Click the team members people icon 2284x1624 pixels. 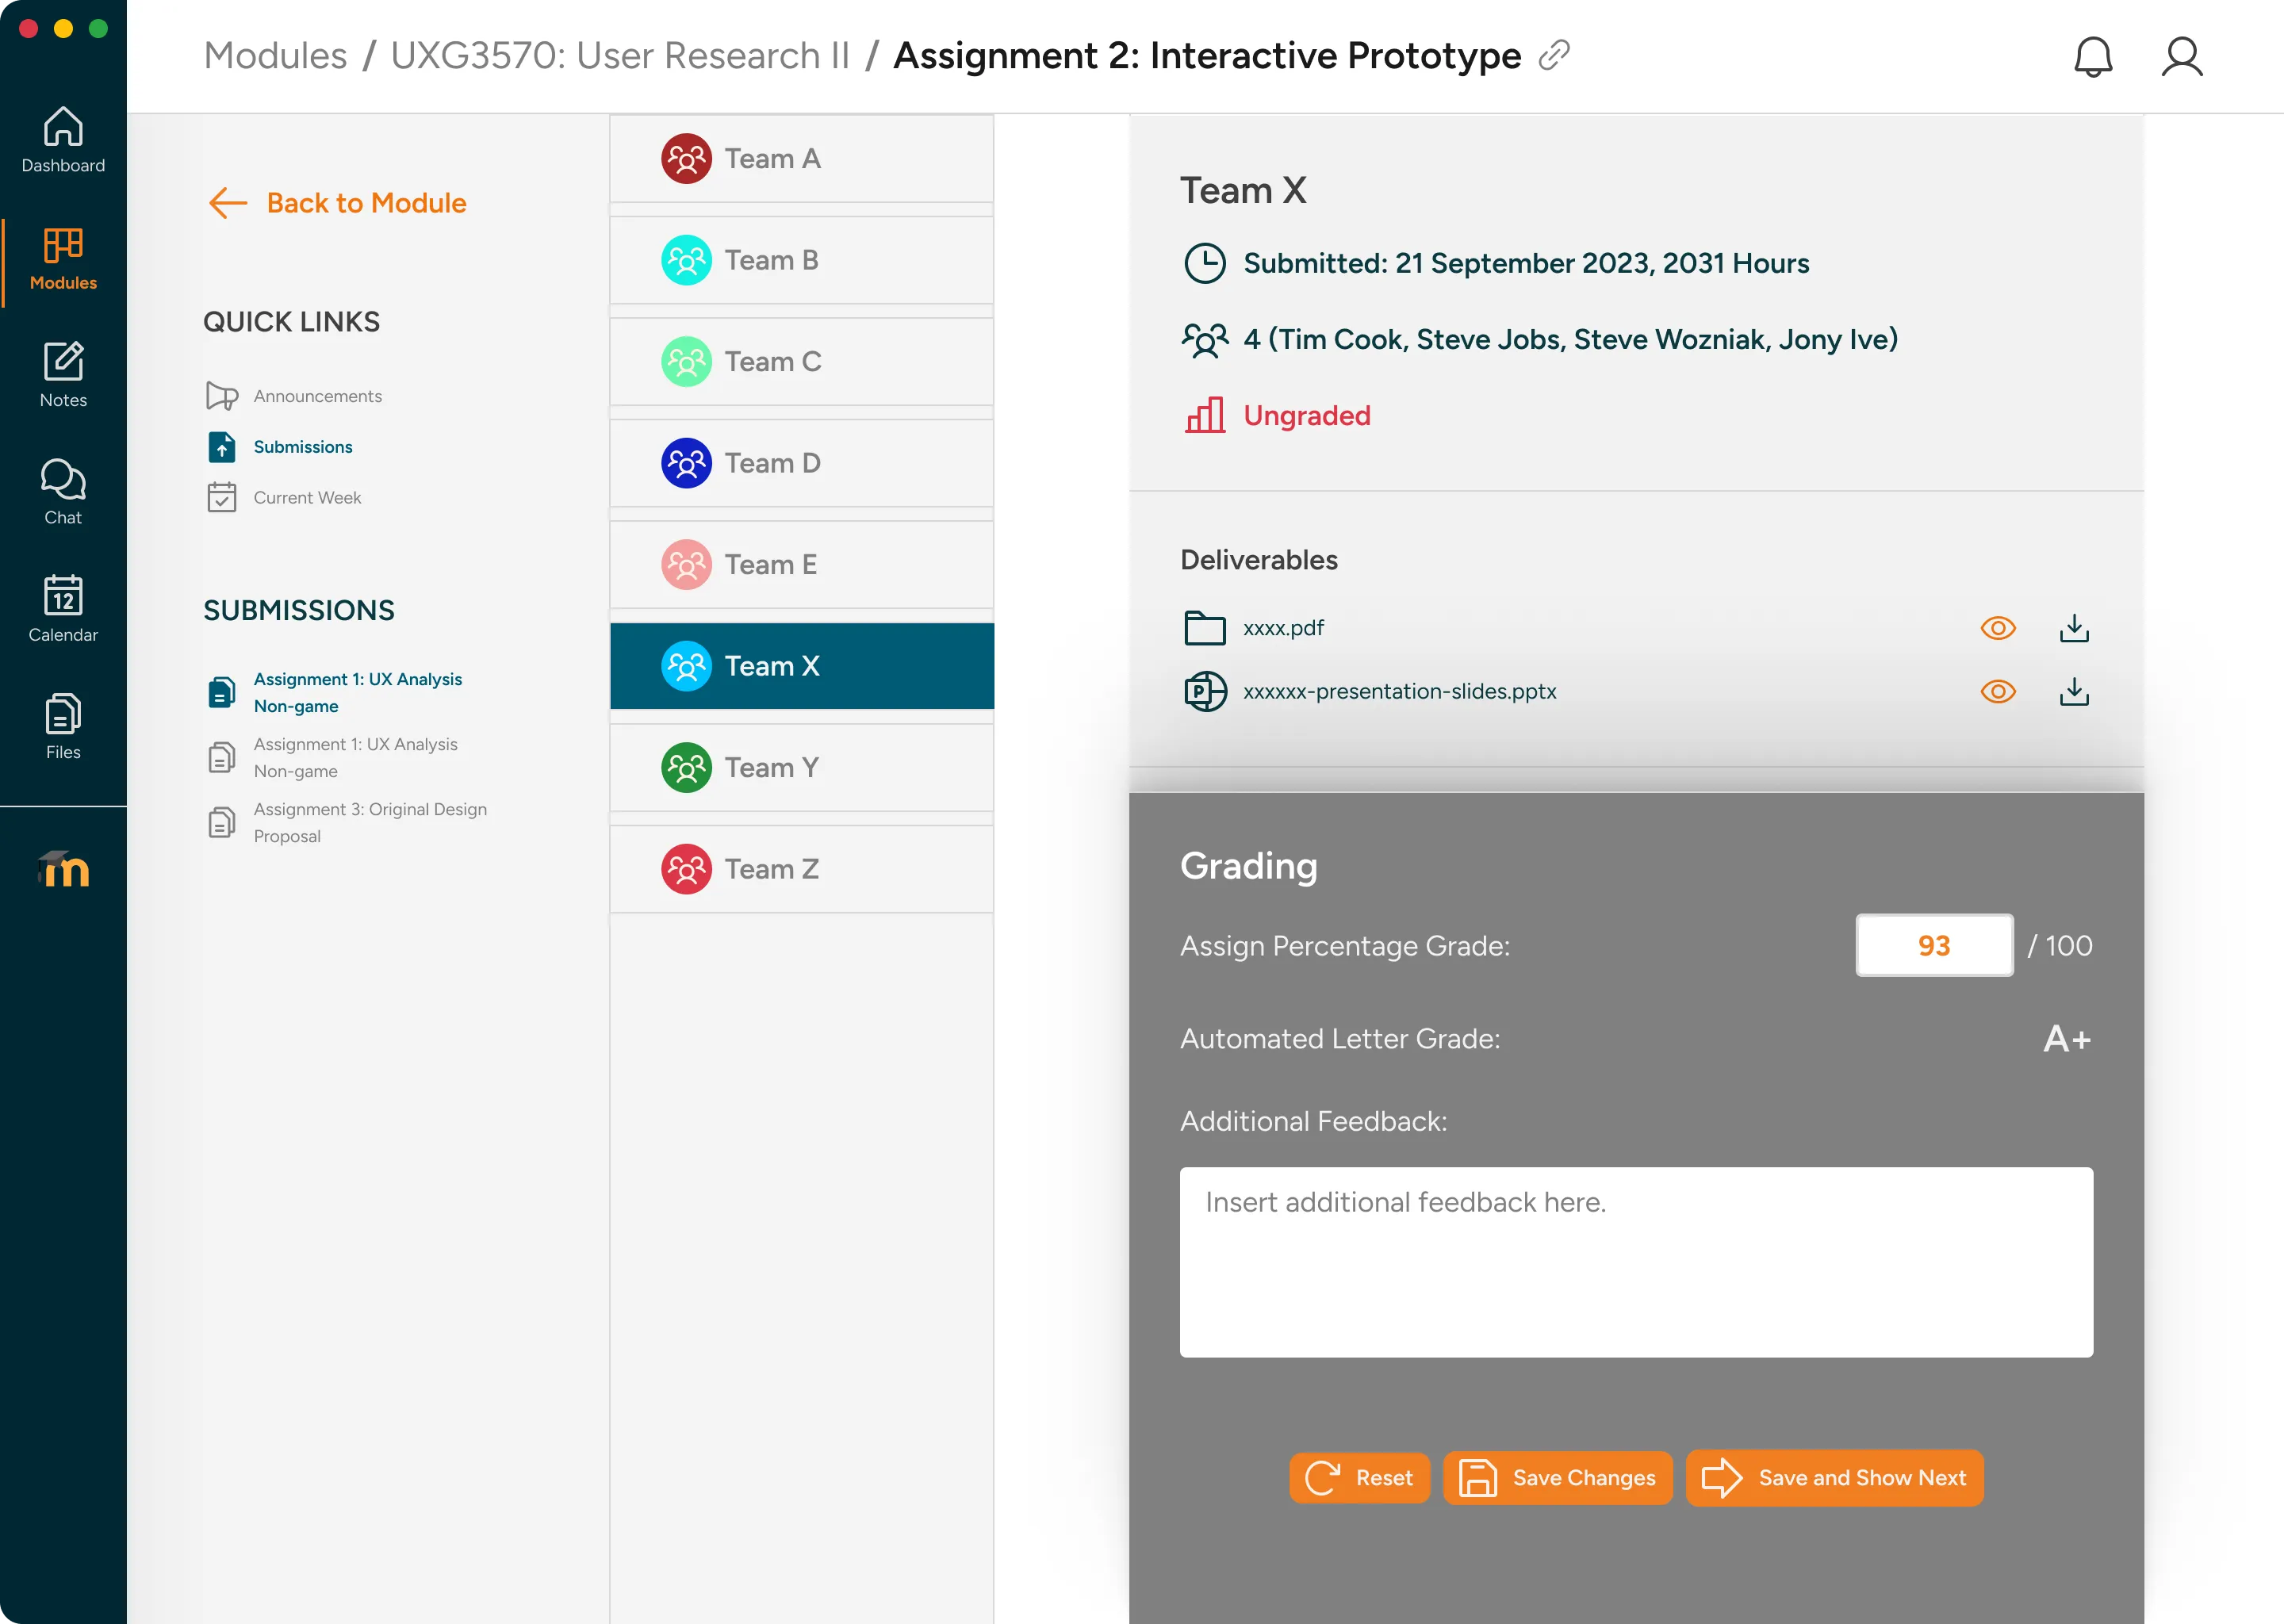pos(1205,340)
